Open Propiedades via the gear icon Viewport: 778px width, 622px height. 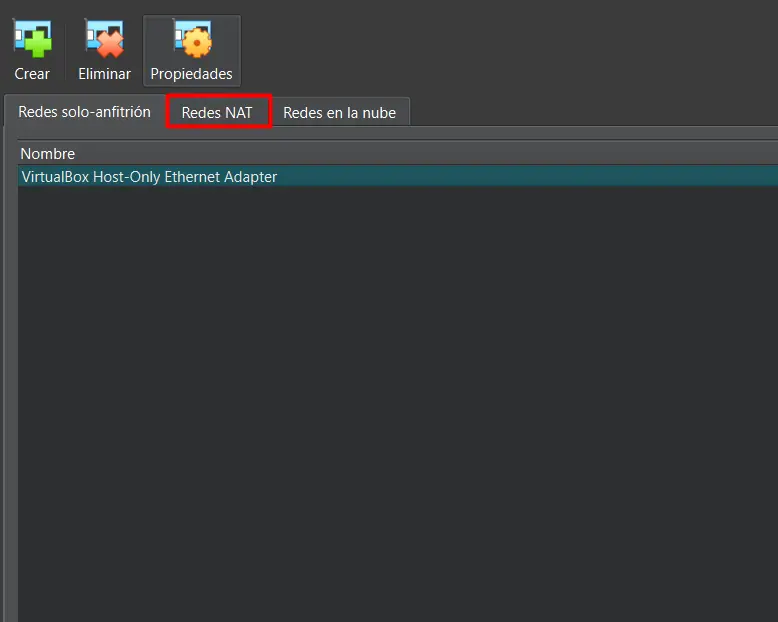[x=191, y=40]
